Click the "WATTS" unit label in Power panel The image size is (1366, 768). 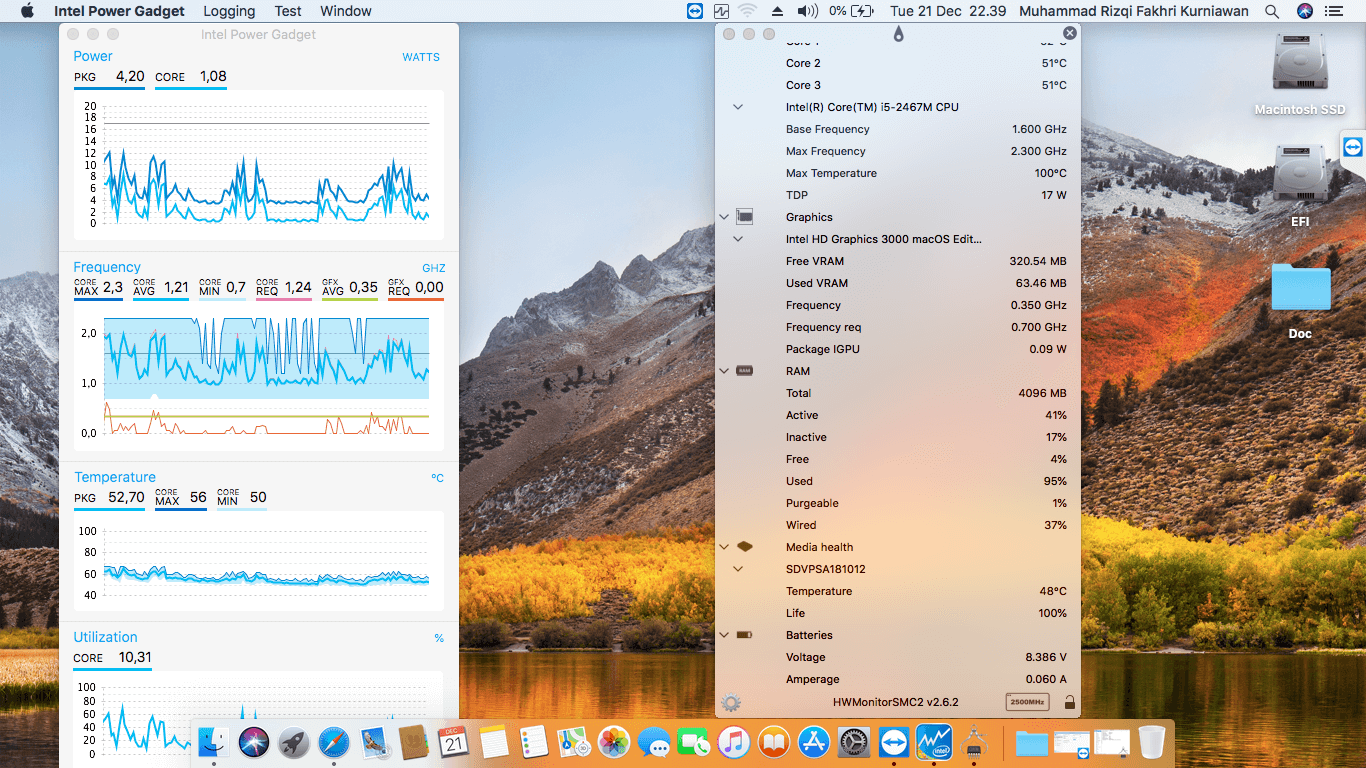tap(421, 57)
